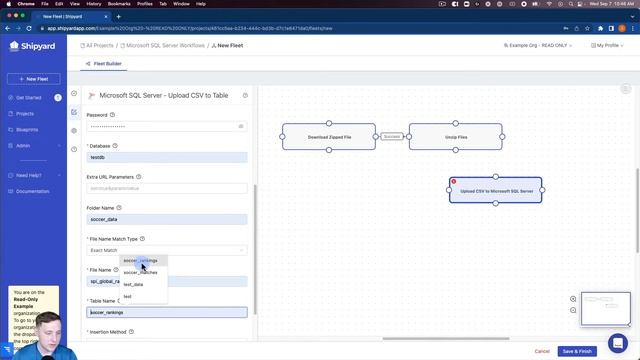Select soccer_matches from suggestion list
Viewport: 640px width, 360px height.
click(143, 272)
